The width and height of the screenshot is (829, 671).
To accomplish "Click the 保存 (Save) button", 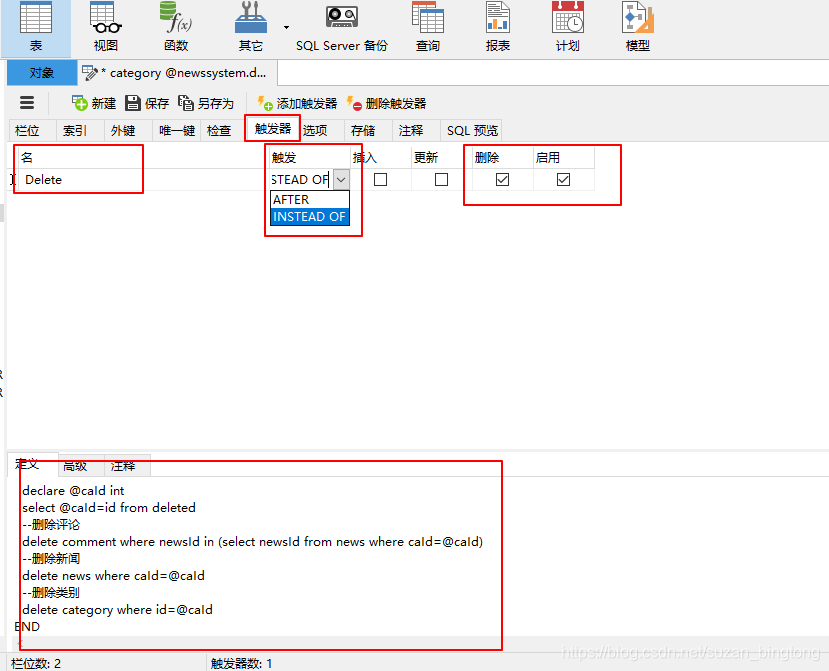I will point(147,103).
